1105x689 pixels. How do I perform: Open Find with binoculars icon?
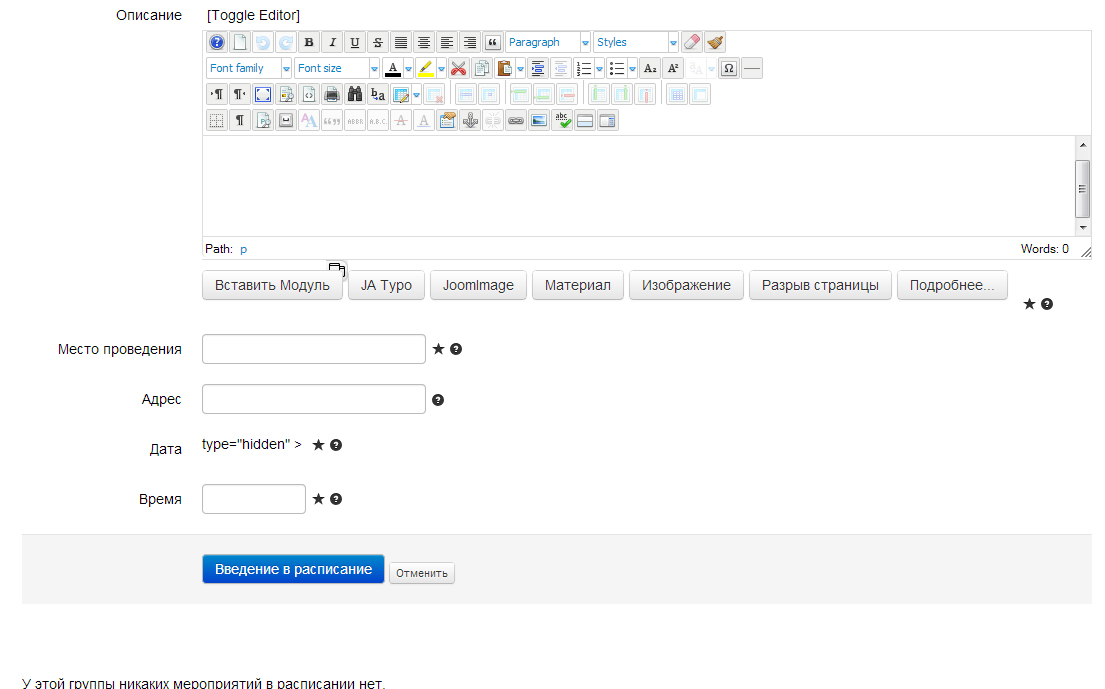[x=355, y=94]
